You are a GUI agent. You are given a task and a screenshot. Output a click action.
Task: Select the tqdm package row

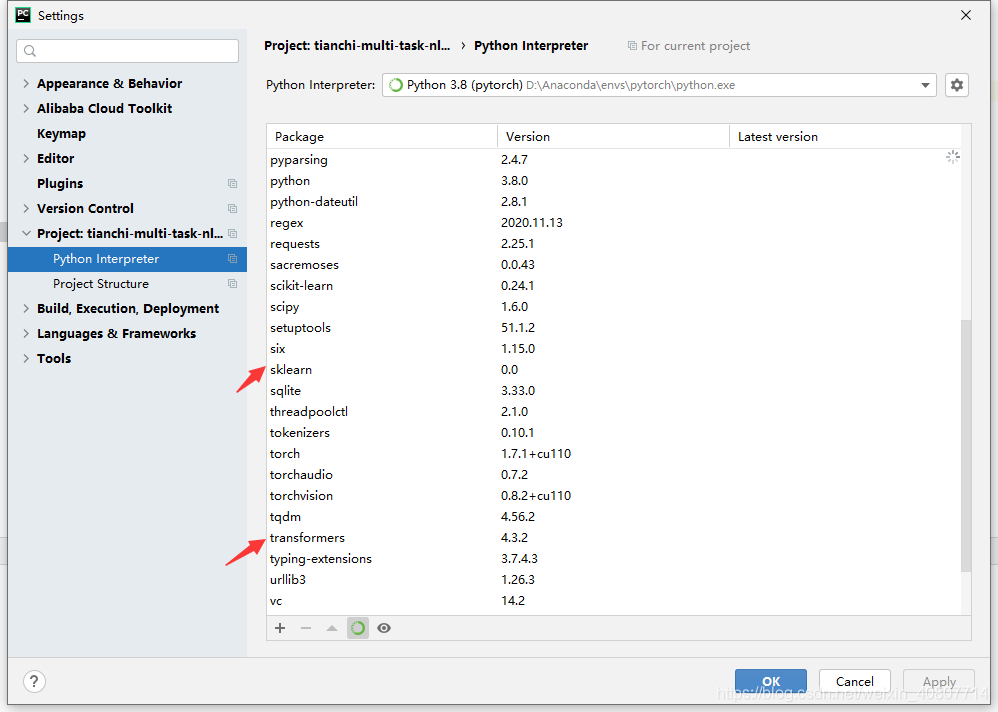click(x=614, y=517)
